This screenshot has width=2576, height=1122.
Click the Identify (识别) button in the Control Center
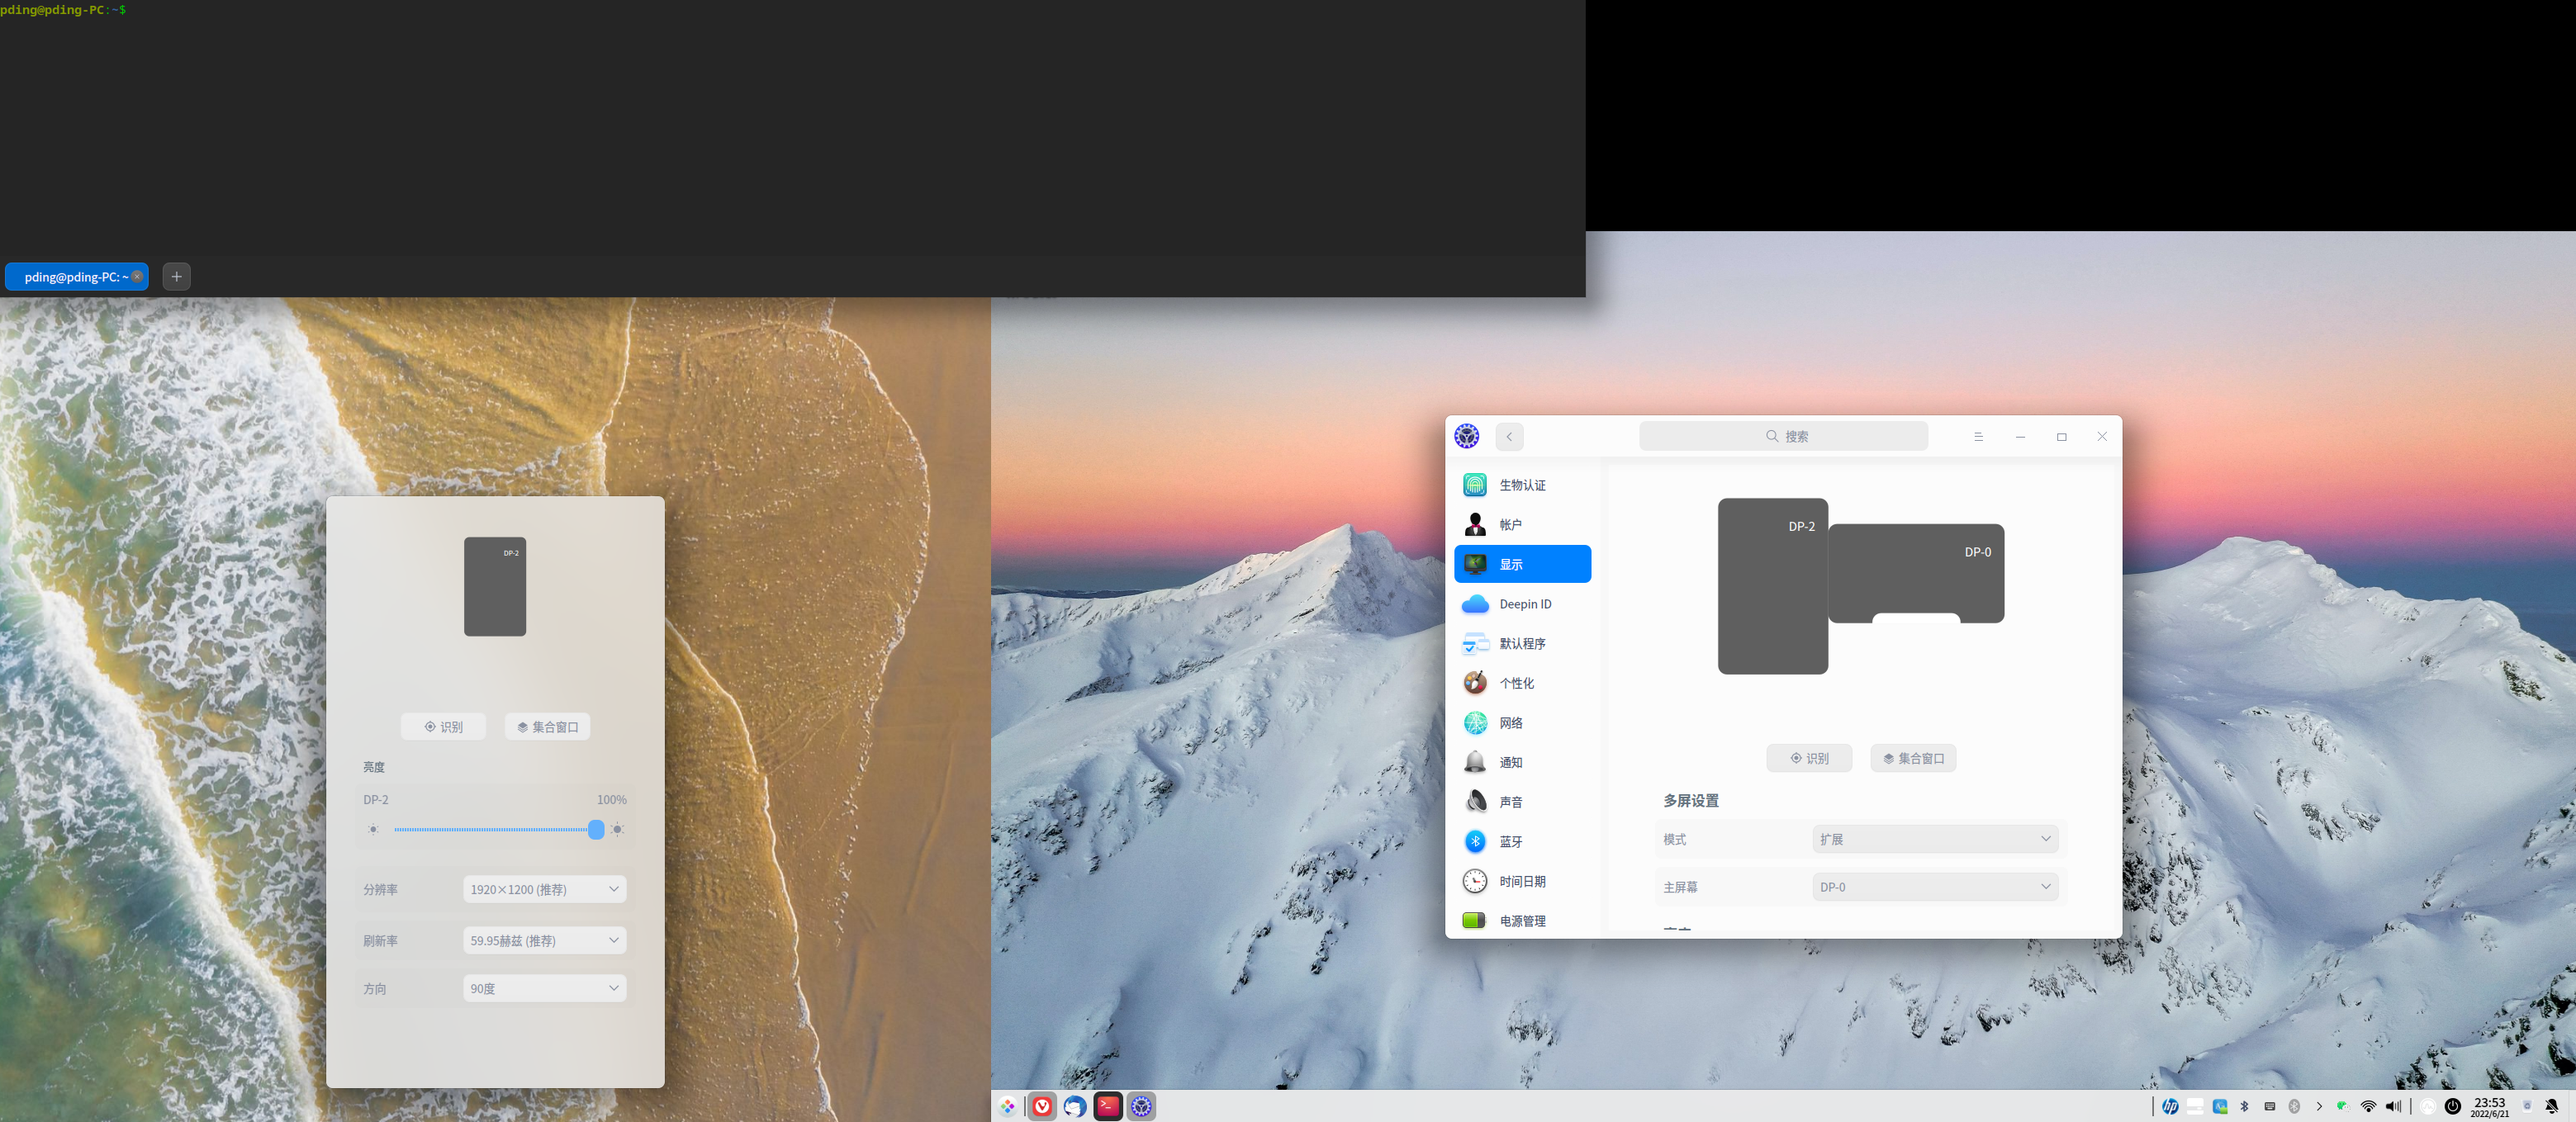pos(1808,758)
